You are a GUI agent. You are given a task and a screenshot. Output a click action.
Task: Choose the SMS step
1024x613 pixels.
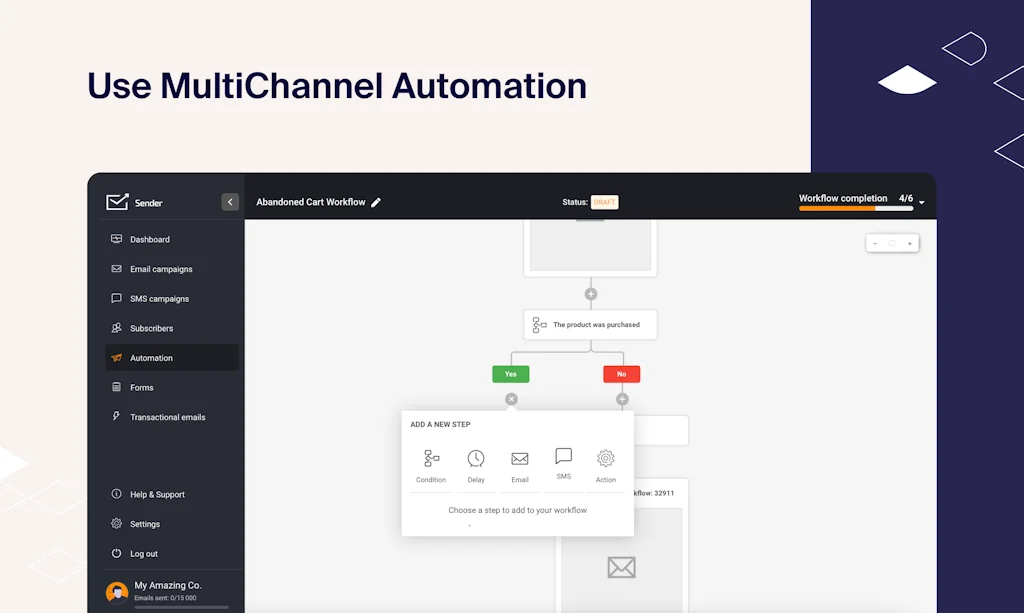[x=564, y=464]
